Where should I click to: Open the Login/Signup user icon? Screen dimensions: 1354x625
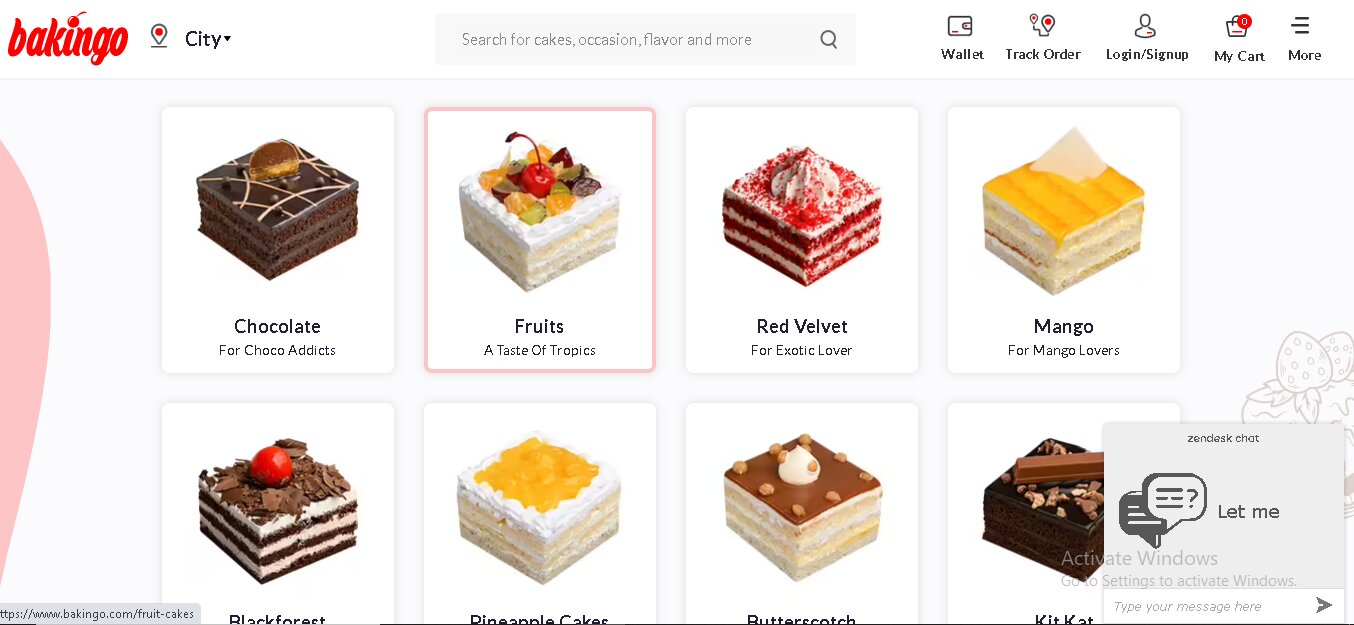coord(1146,26)
